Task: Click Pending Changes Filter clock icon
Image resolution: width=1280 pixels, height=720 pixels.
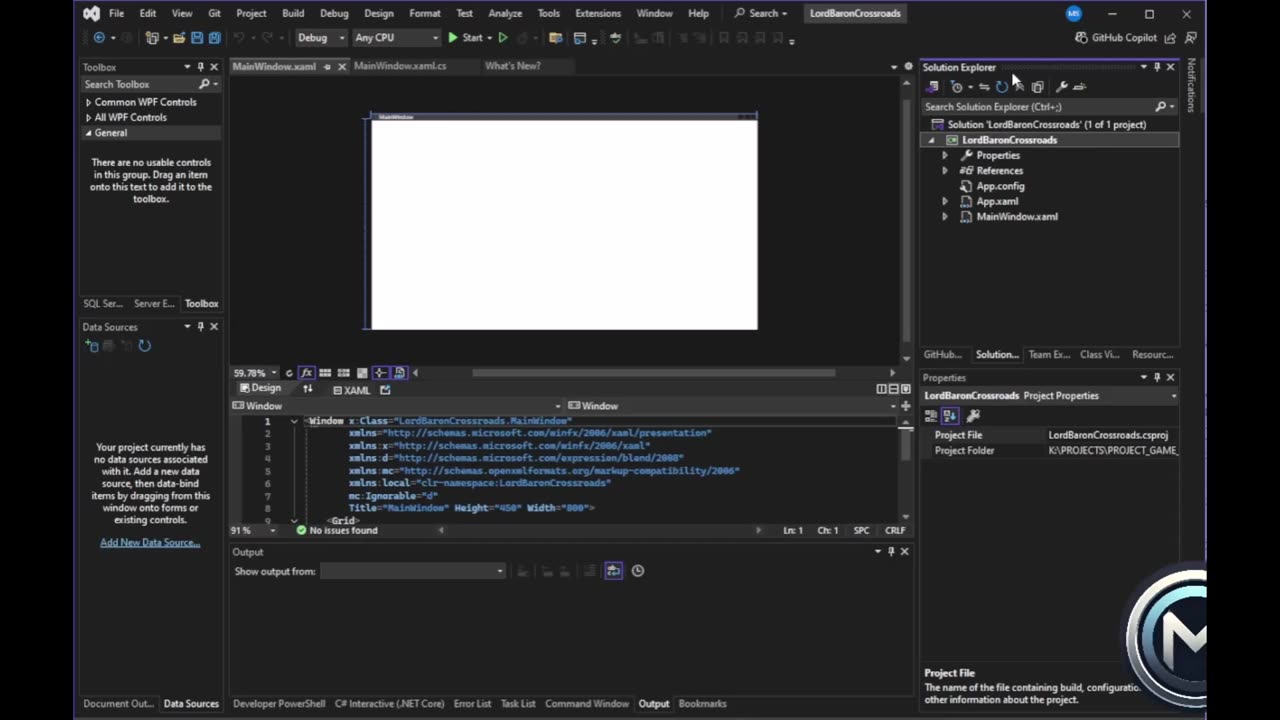Action: click(x=957, y=87)
